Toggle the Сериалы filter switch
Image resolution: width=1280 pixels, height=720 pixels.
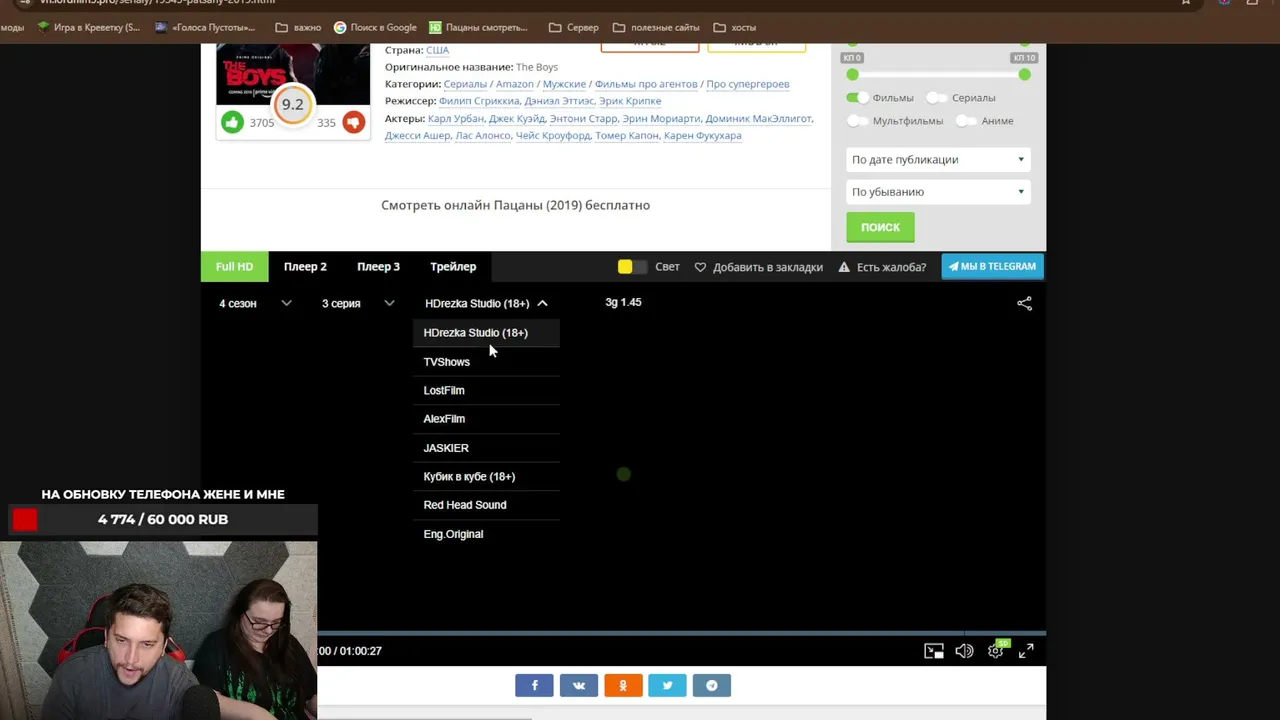point(937,98)
